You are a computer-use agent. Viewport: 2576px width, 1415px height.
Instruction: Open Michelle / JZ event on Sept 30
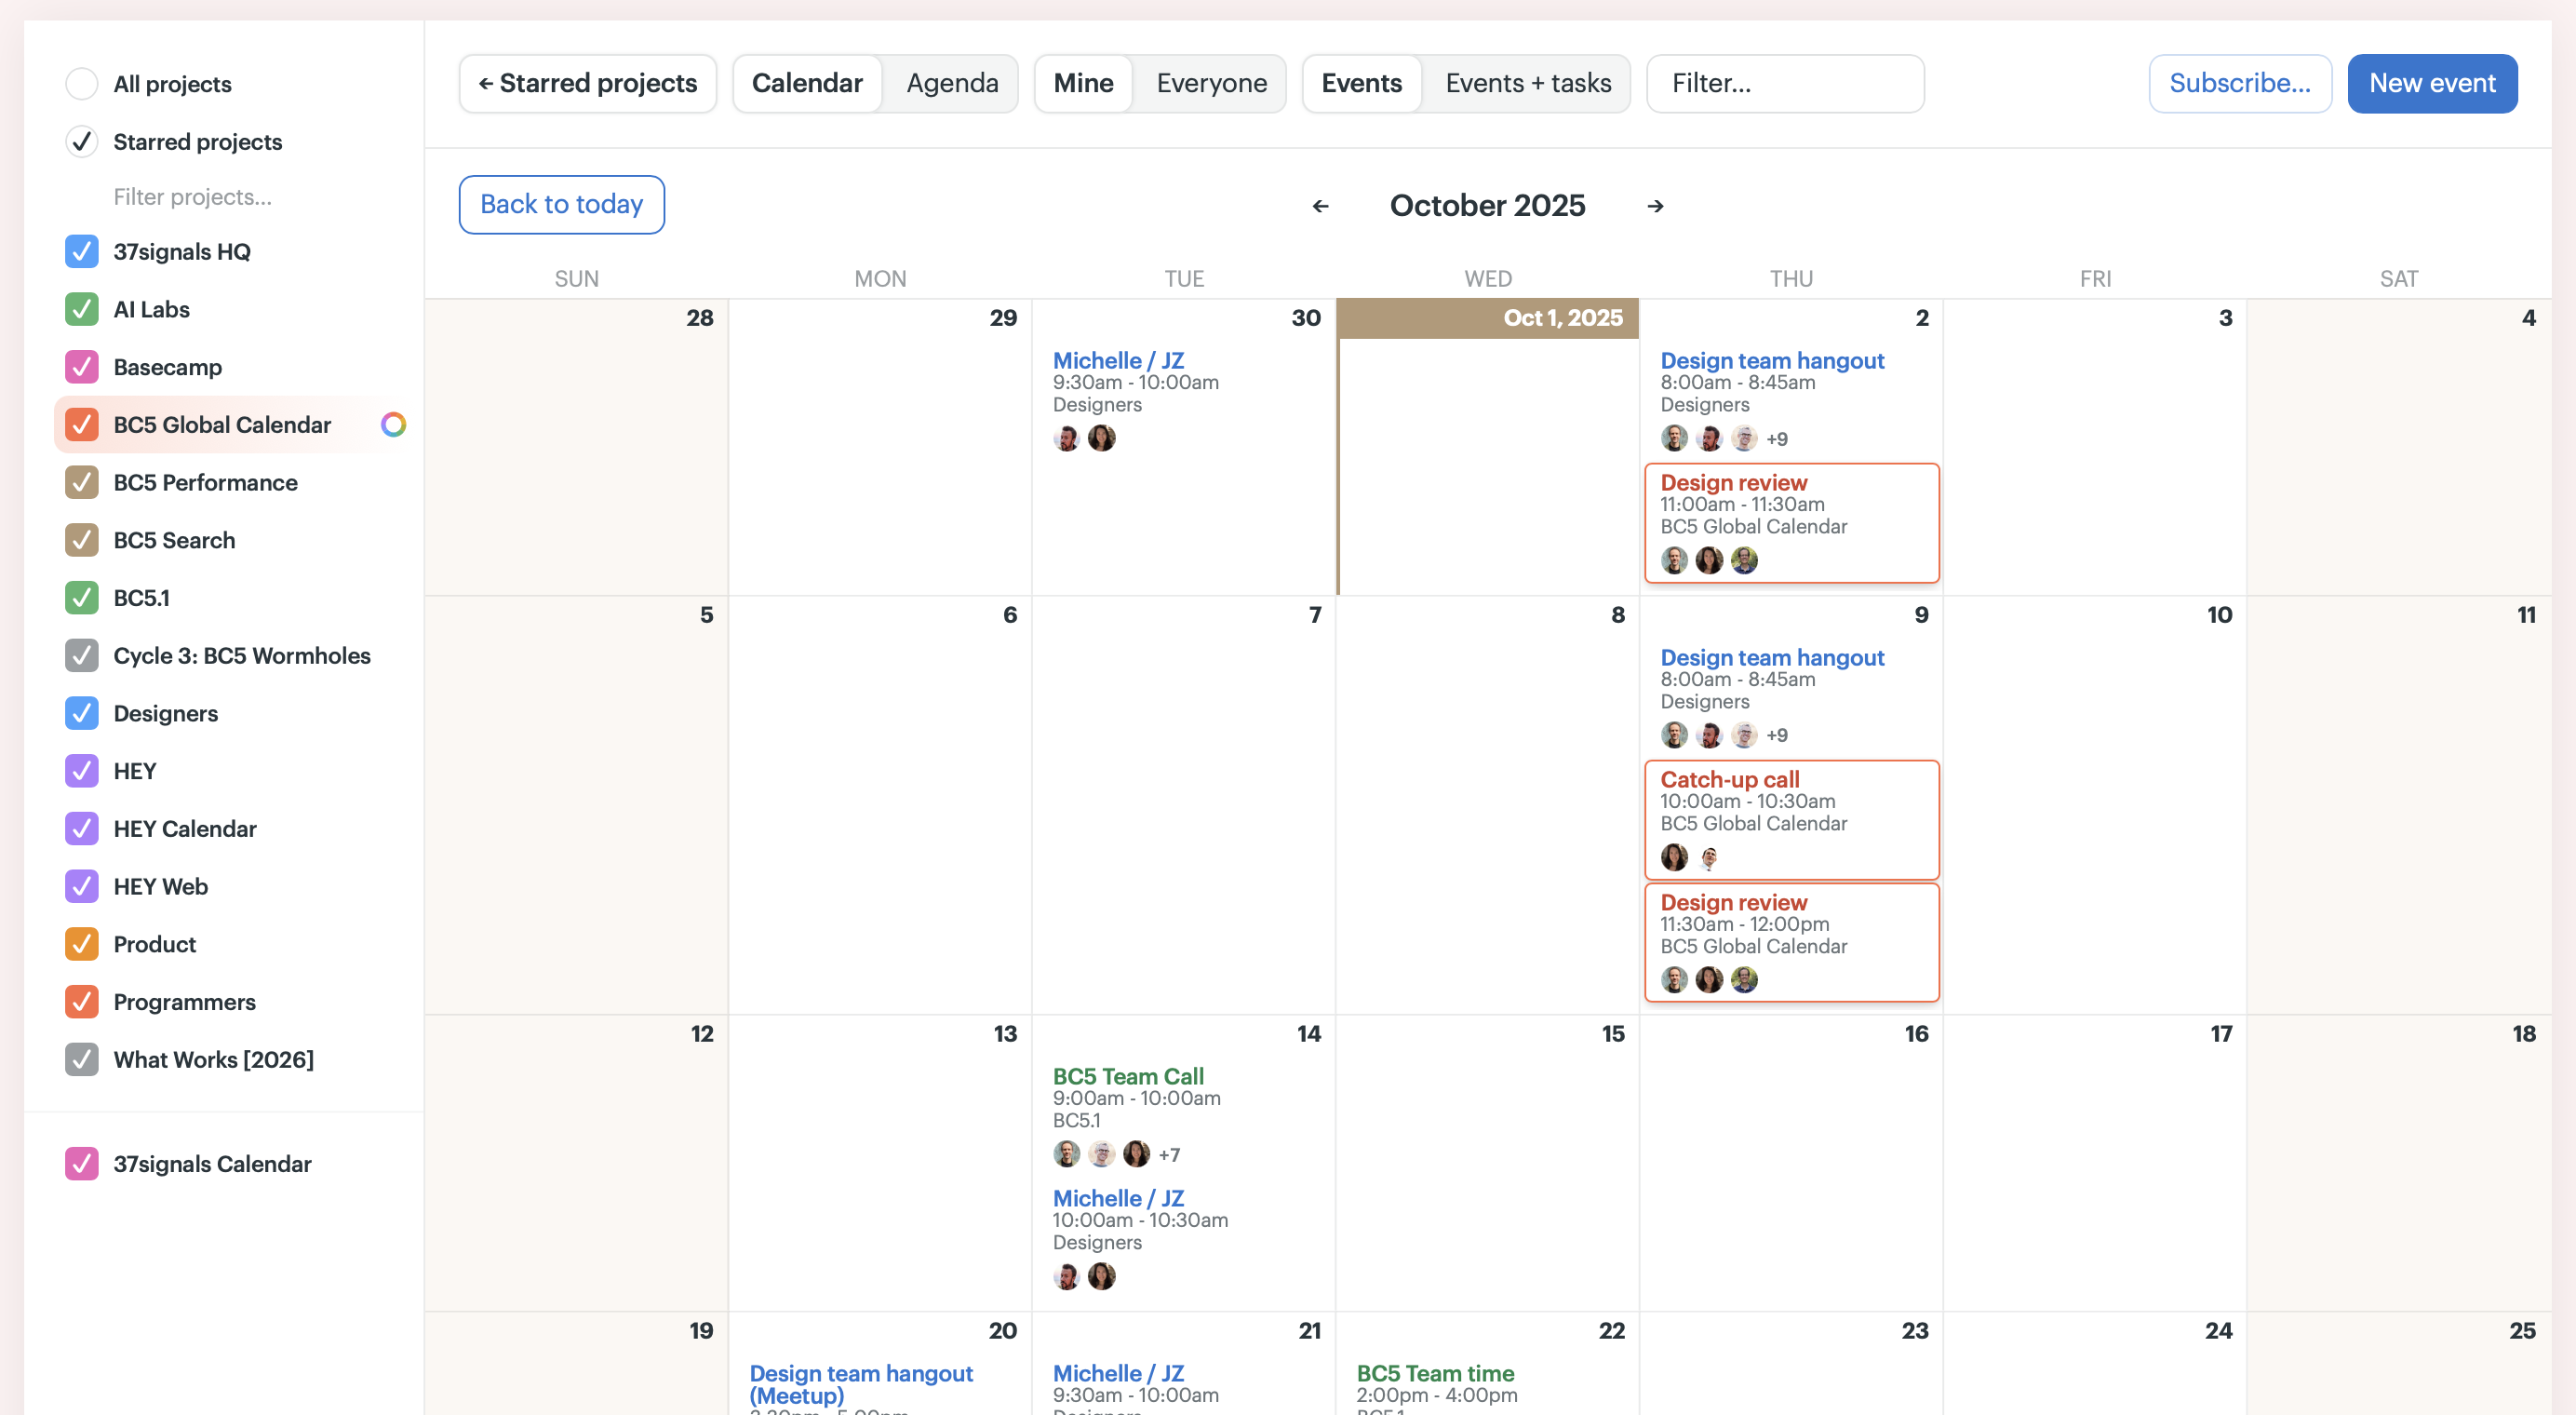tap(1118, 360)
